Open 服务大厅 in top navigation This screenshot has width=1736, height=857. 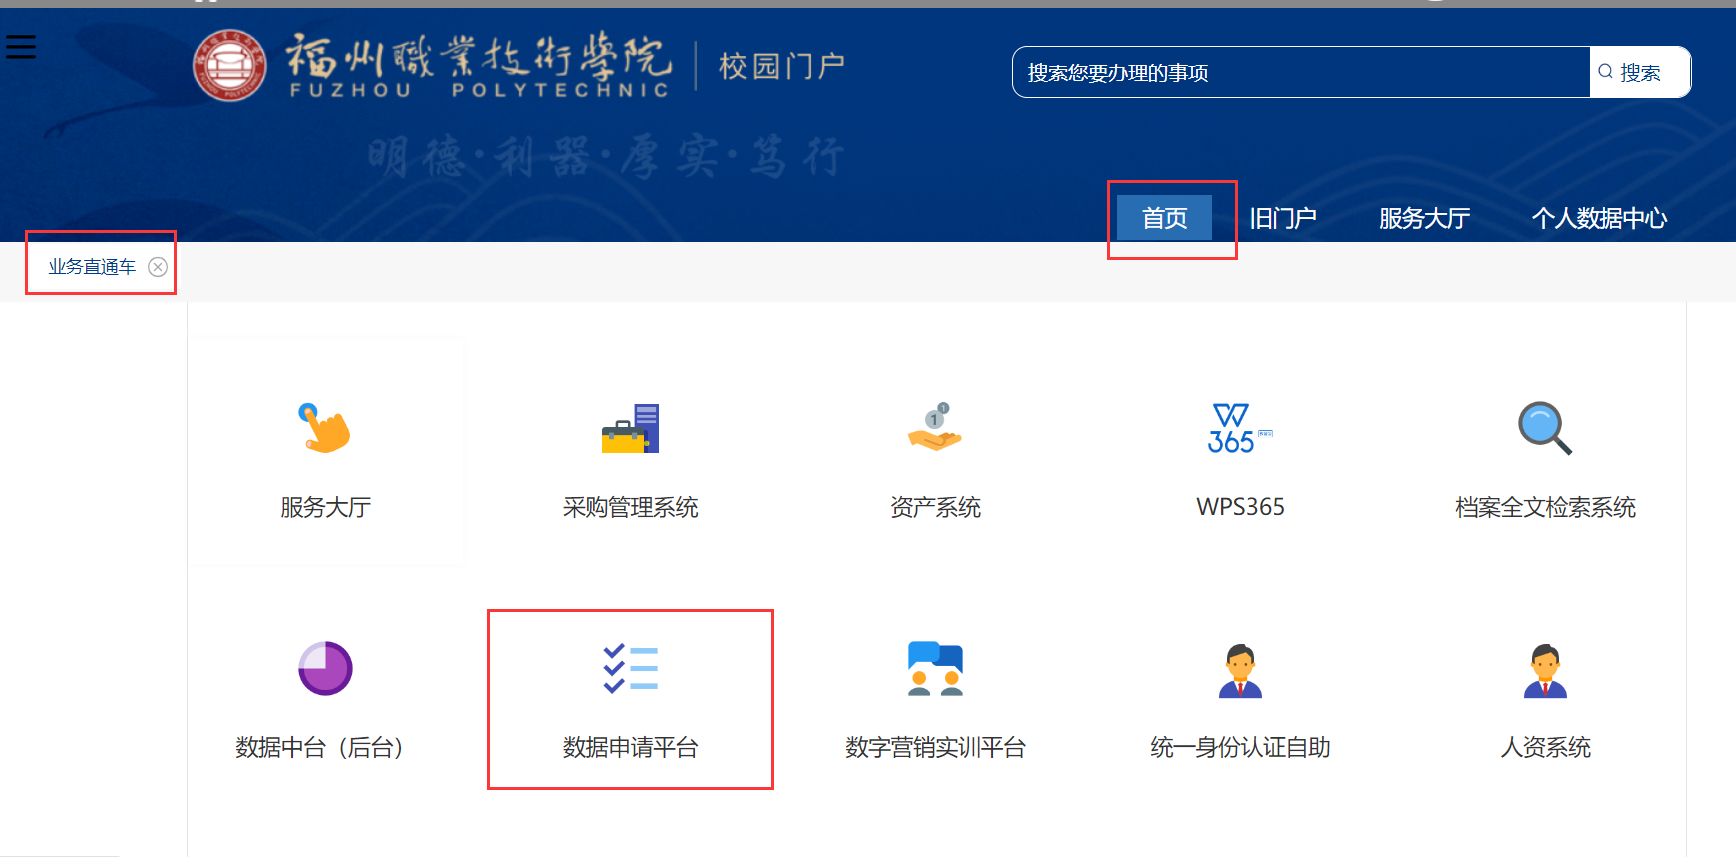(1424, 218)
